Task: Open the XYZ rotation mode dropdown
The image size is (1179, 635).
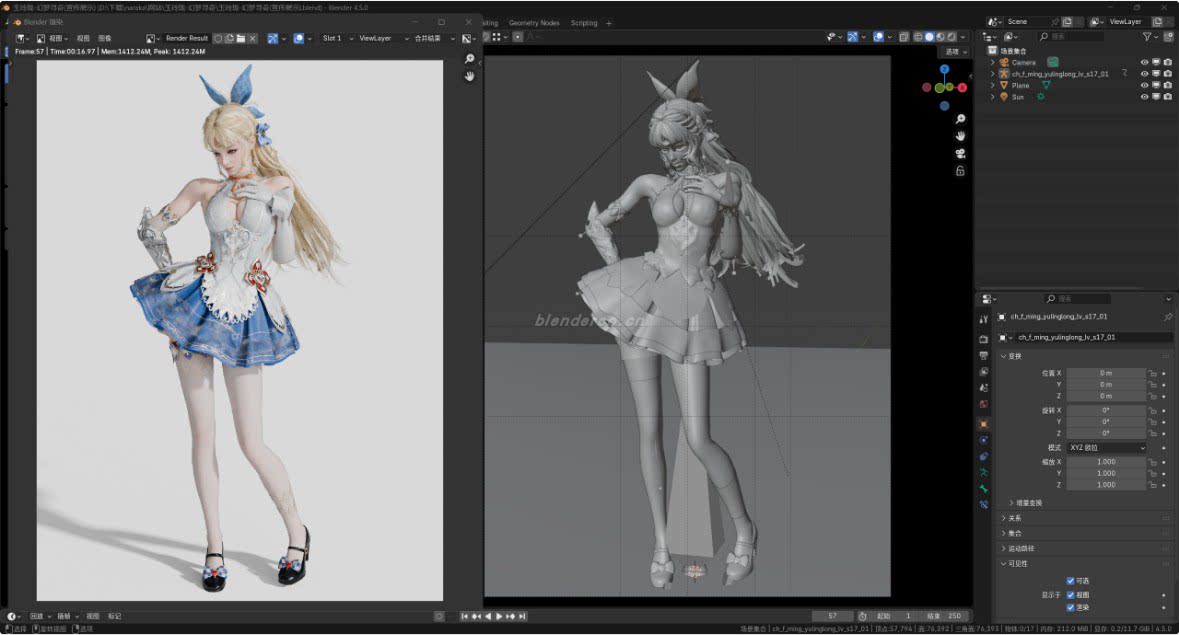Action: click(1106, 448)
